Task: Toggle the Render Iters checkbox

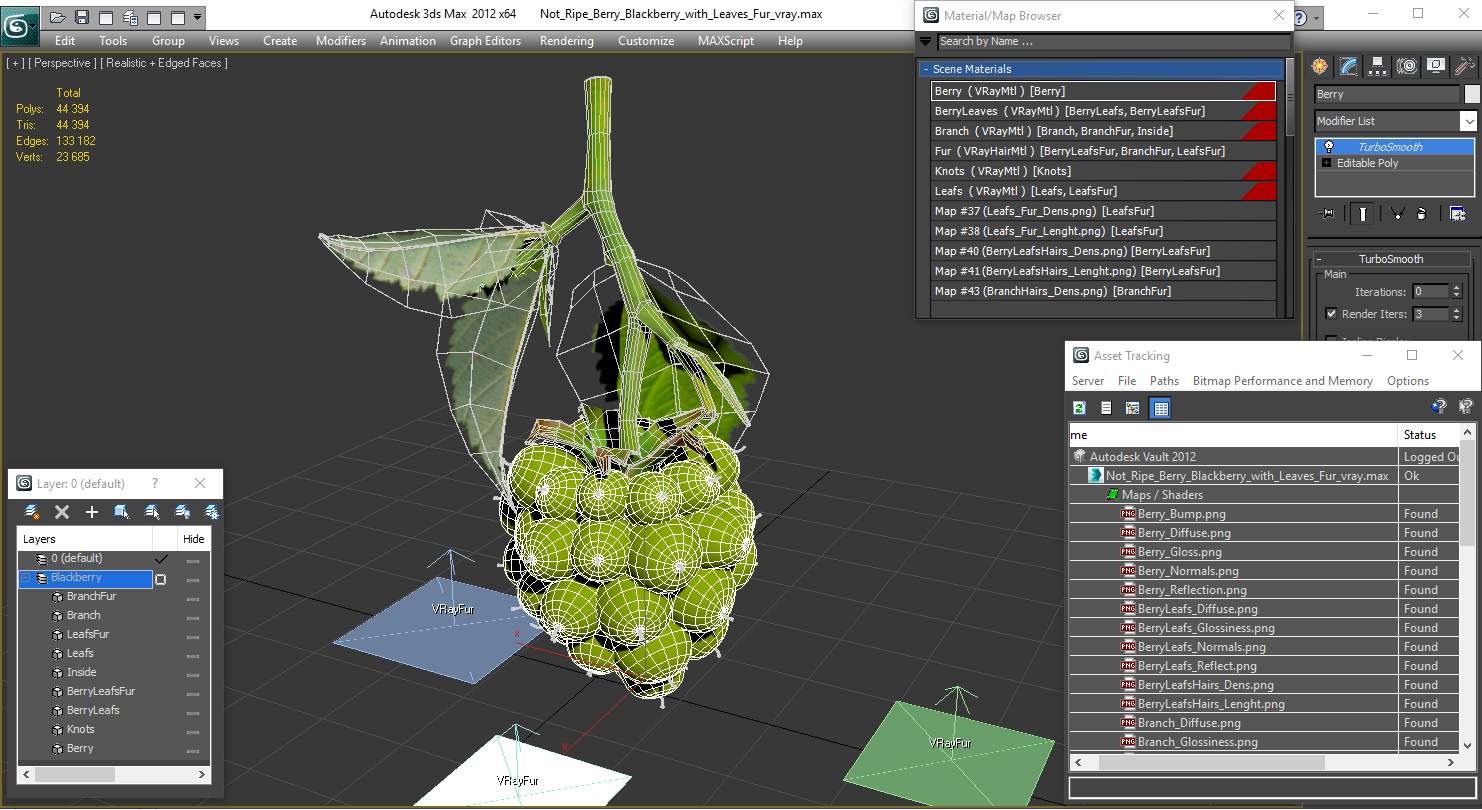Action: coord(1331,313)
